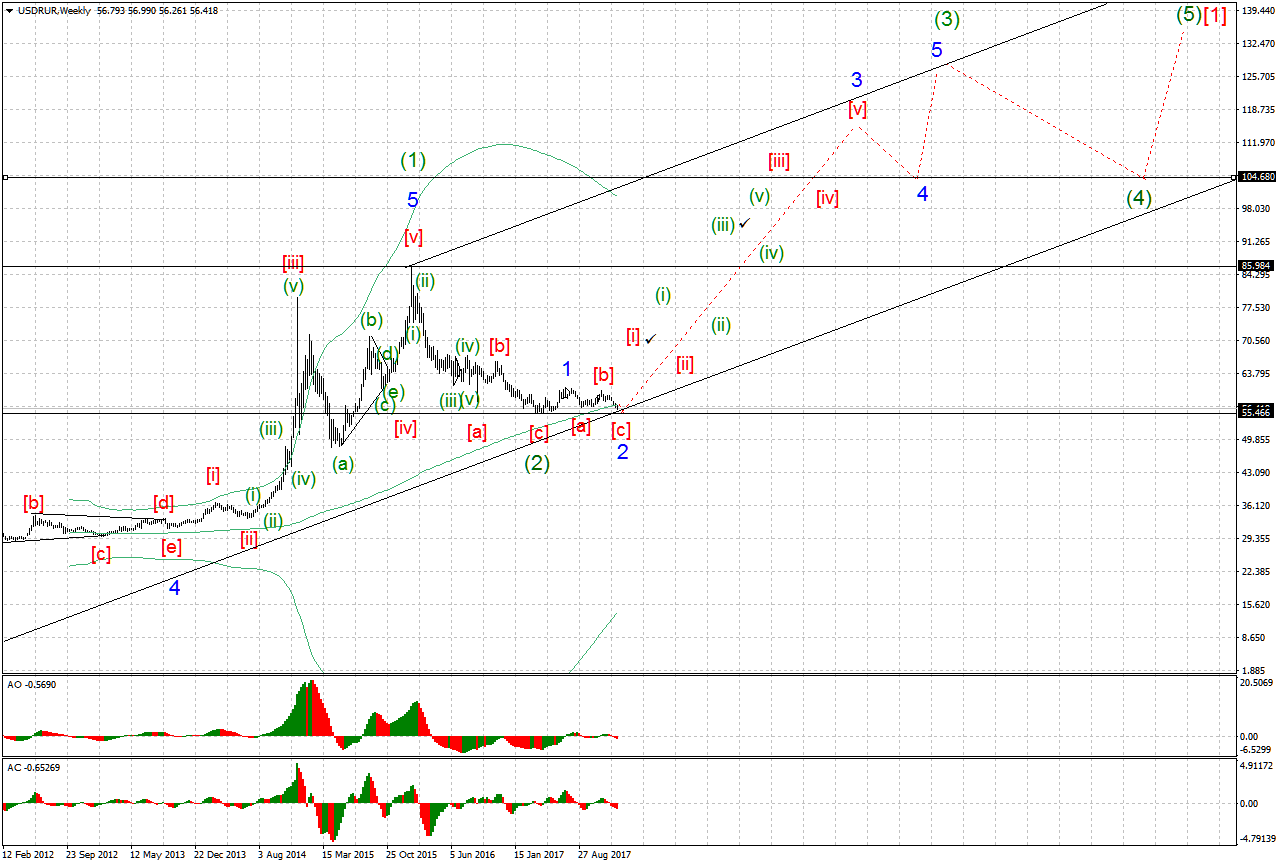Click the 91.265 price axis label
This screenshot has height=866, width=1276.
(1256, 241)
